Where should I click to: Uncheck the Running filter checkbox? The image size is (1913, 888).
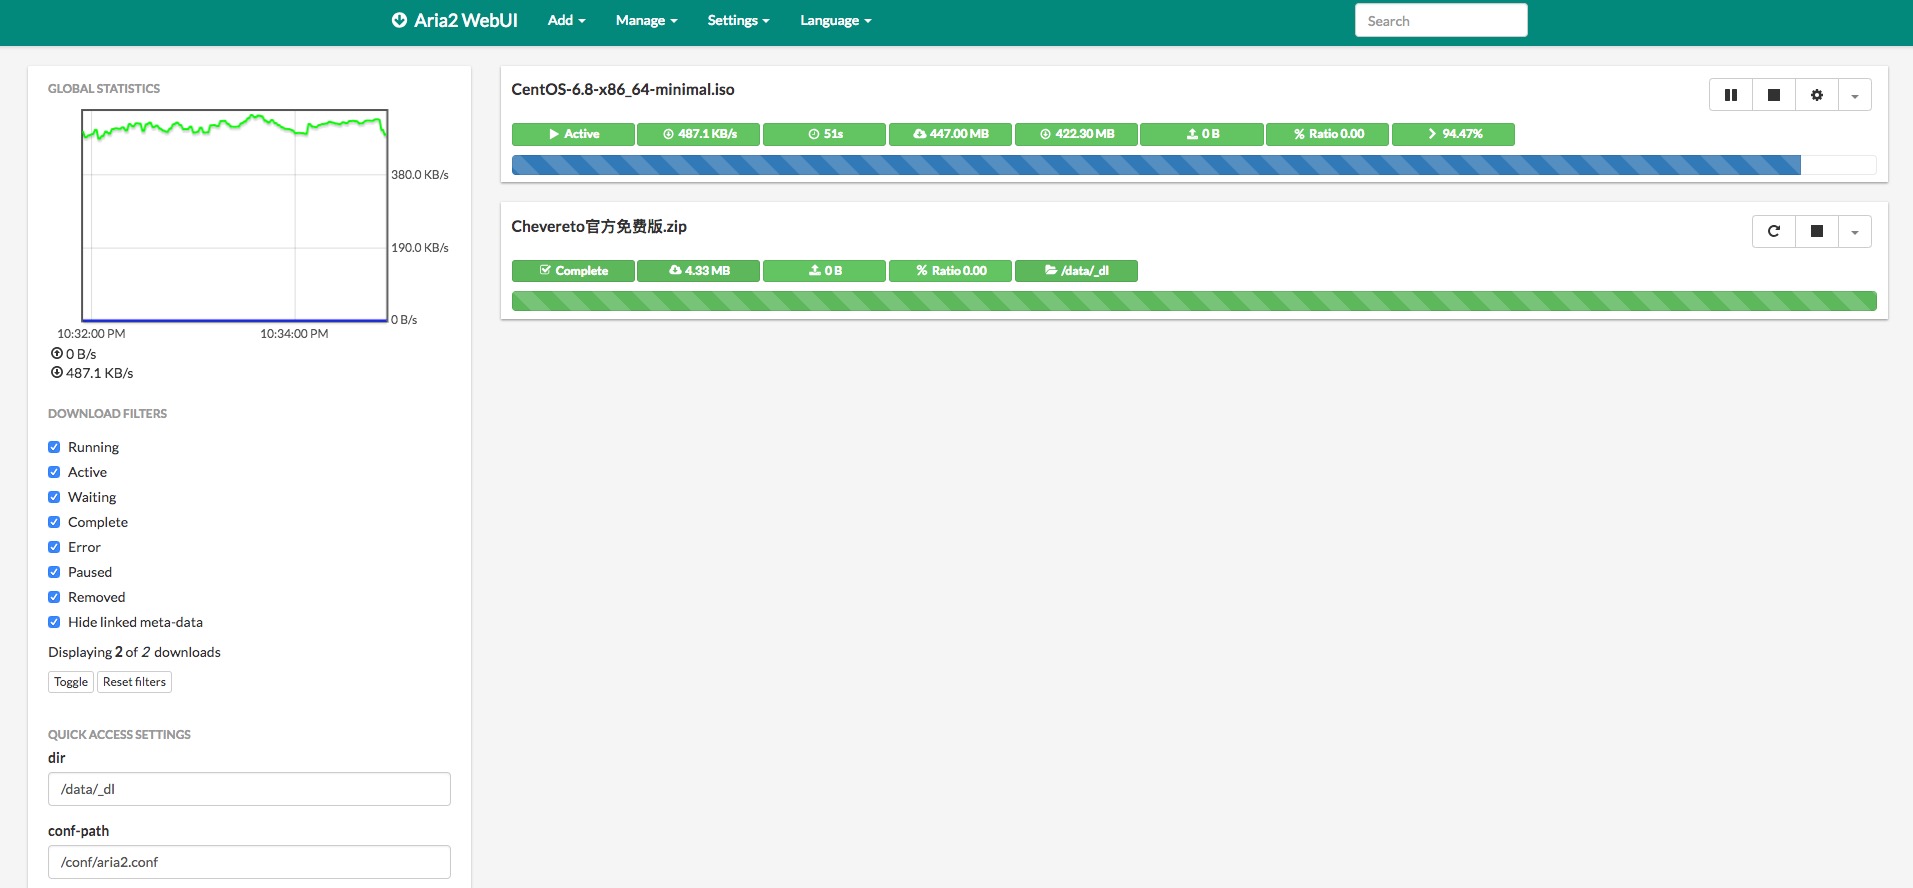tap(54, 447)
